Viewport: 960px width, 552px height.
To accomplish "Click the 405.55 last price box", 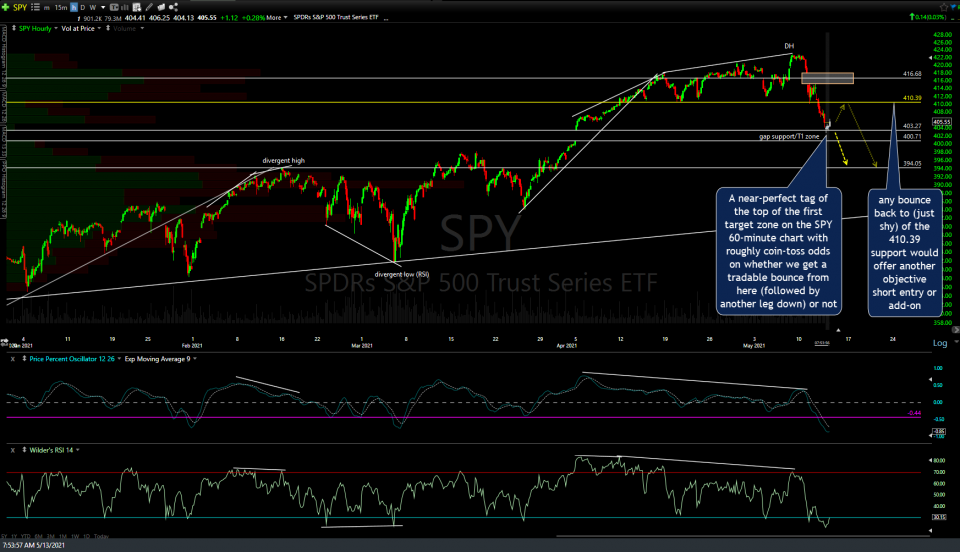I will click(942, 122).
